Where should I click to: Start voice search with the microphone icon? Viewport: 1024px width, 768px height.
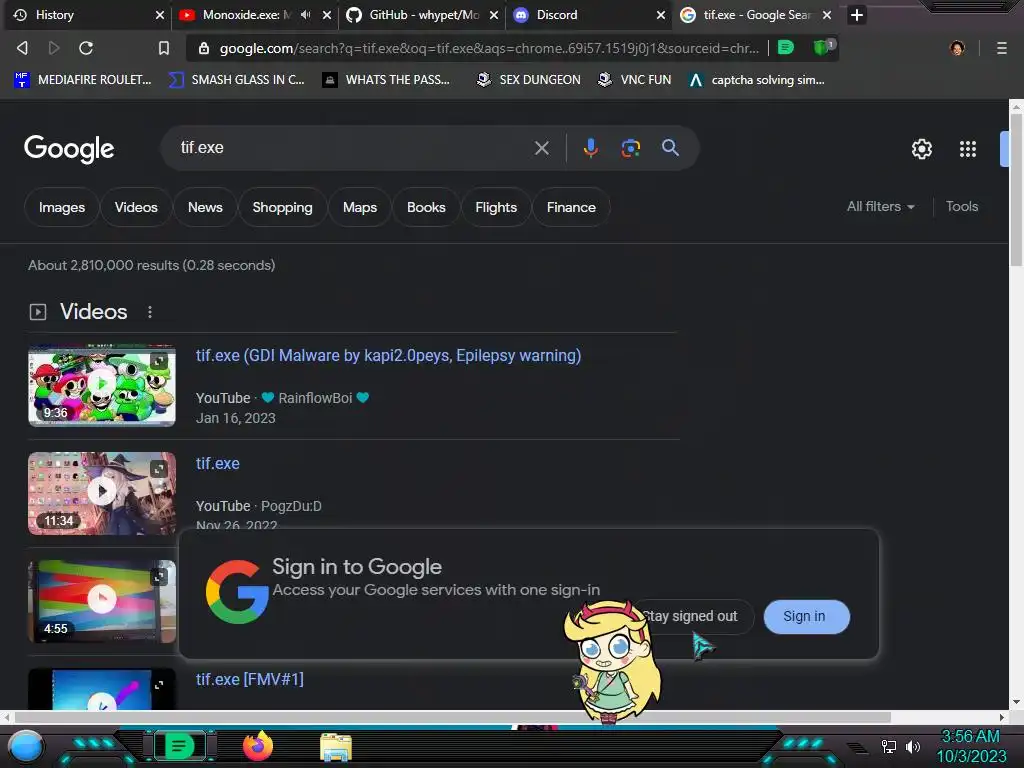point(590,148)
